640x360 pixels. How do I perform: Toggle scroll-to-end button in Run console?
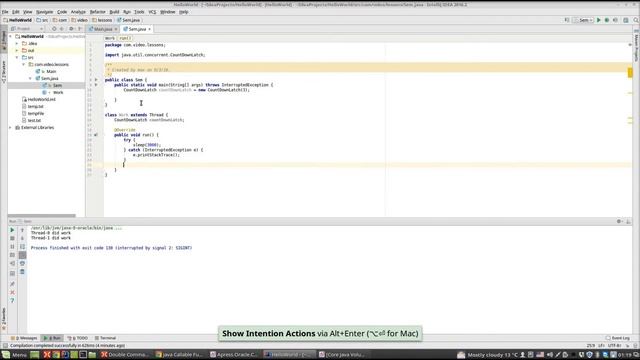click(22, 255)
